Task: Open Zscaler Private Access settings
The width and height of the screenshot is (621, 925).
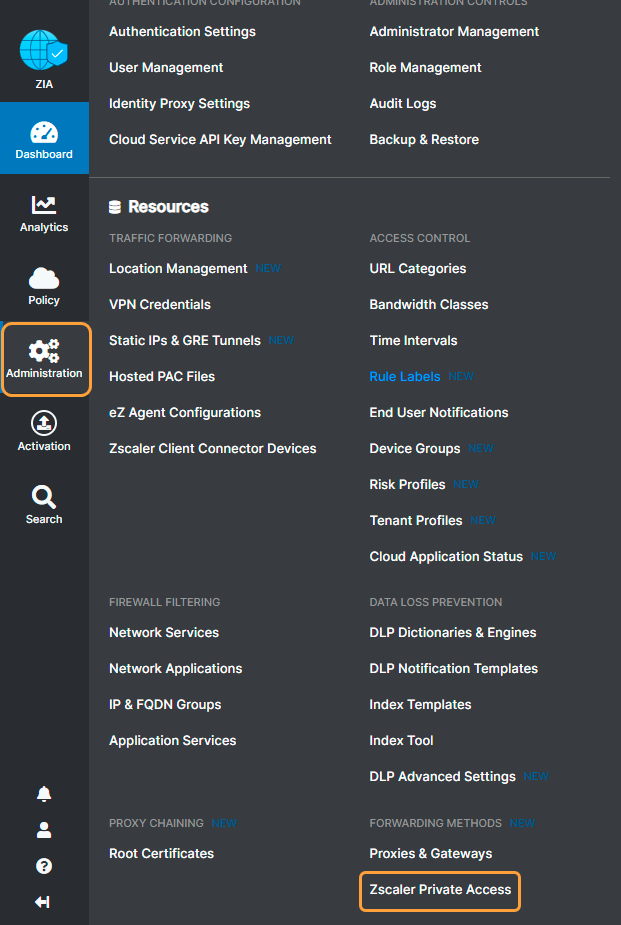Action: 440,890
